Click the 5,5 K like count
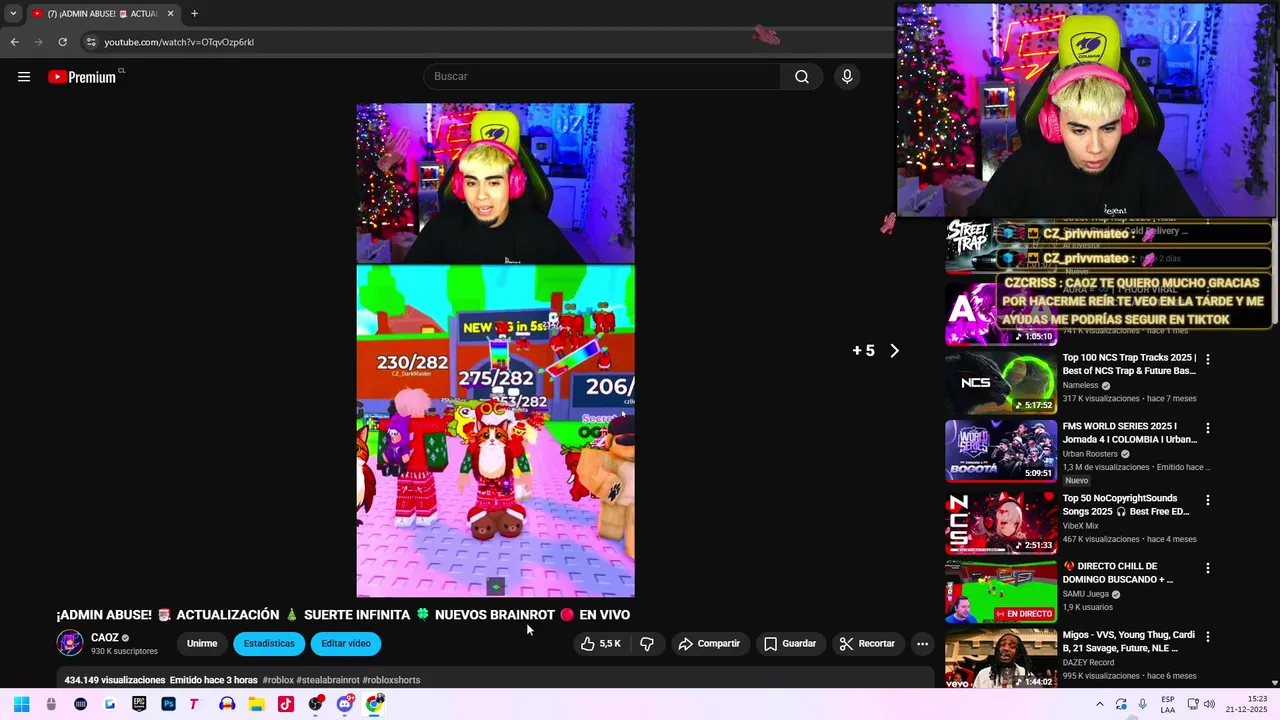 point(610,644)
